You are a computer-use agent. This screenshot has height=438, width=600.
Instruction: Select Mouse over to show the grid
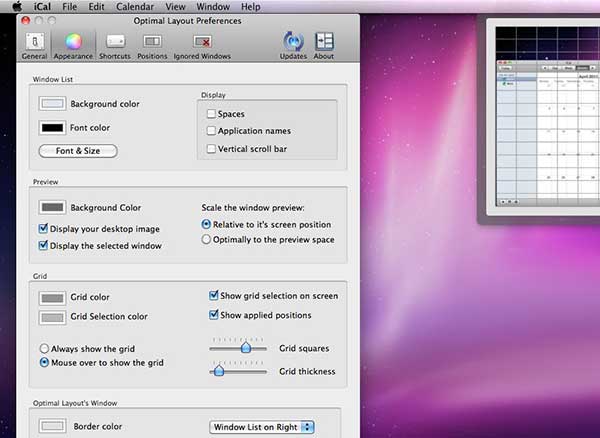pyautogui.click(x=44, y=362)
